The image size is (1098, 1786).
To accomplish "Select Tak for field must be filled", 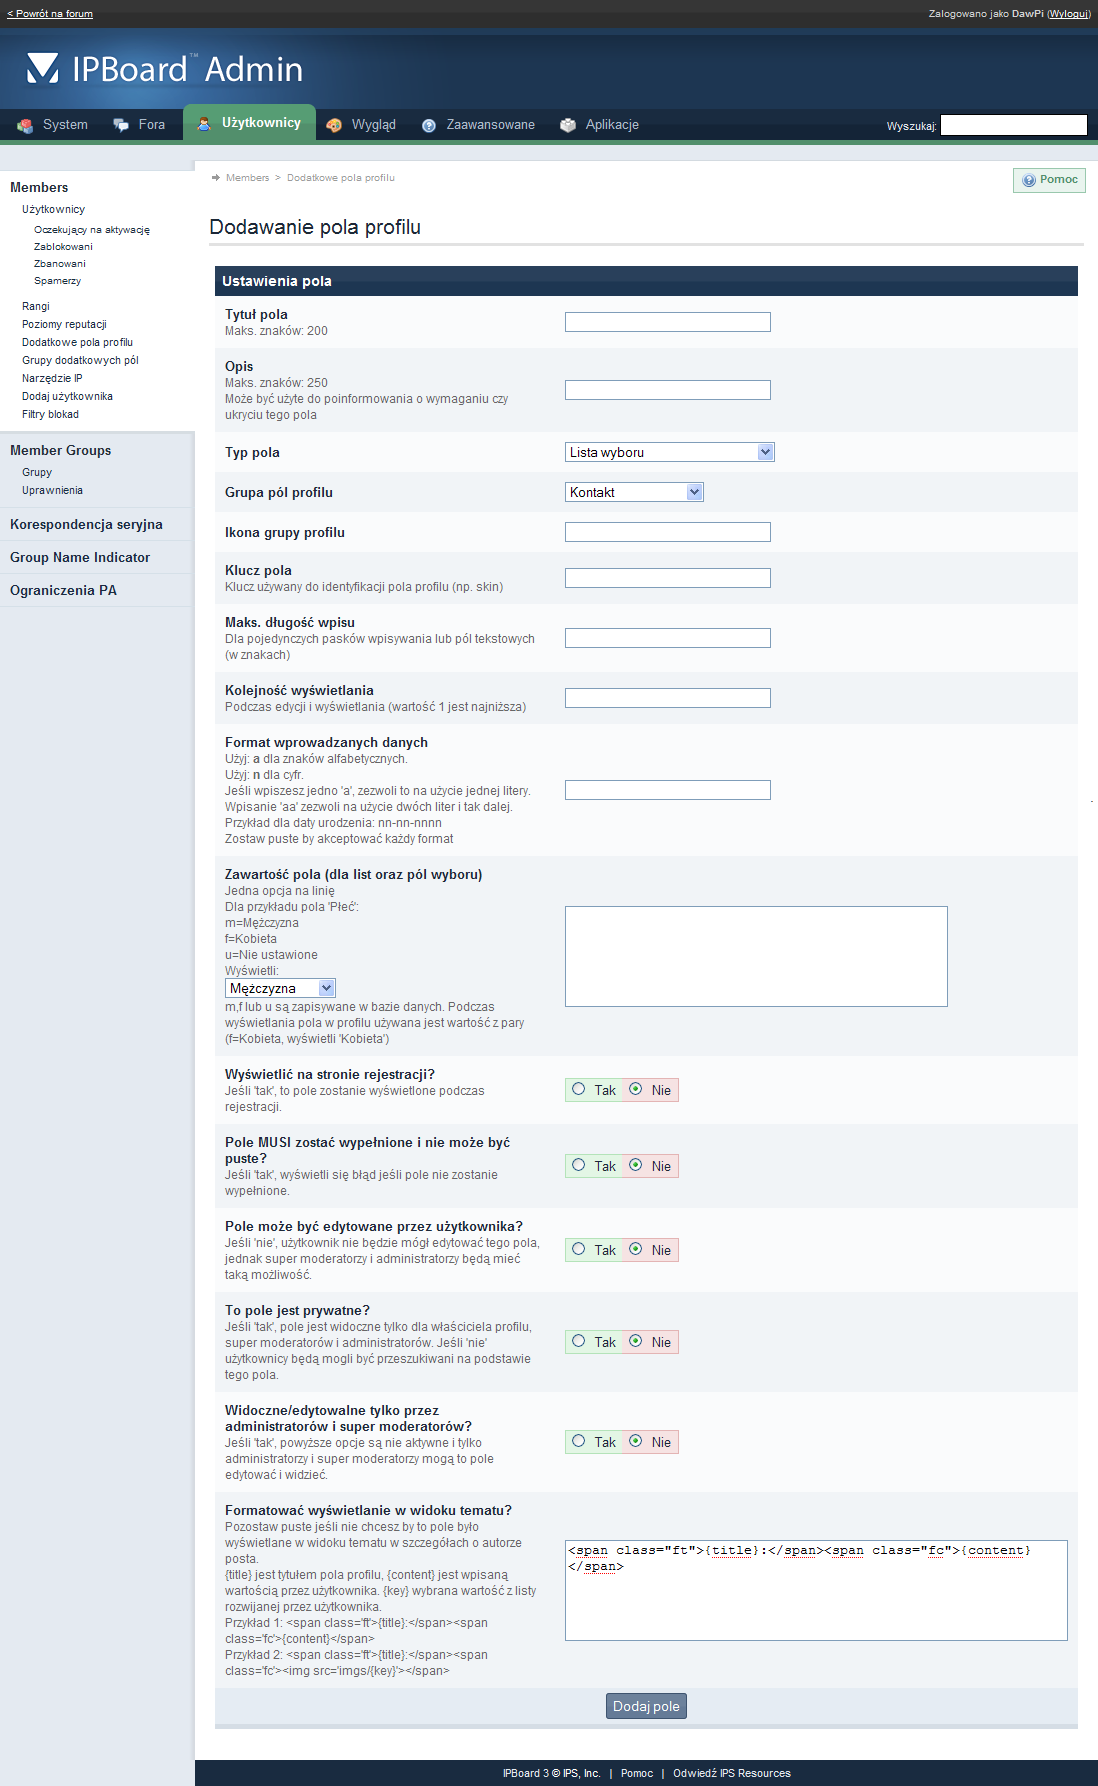I will [579, 1165].
